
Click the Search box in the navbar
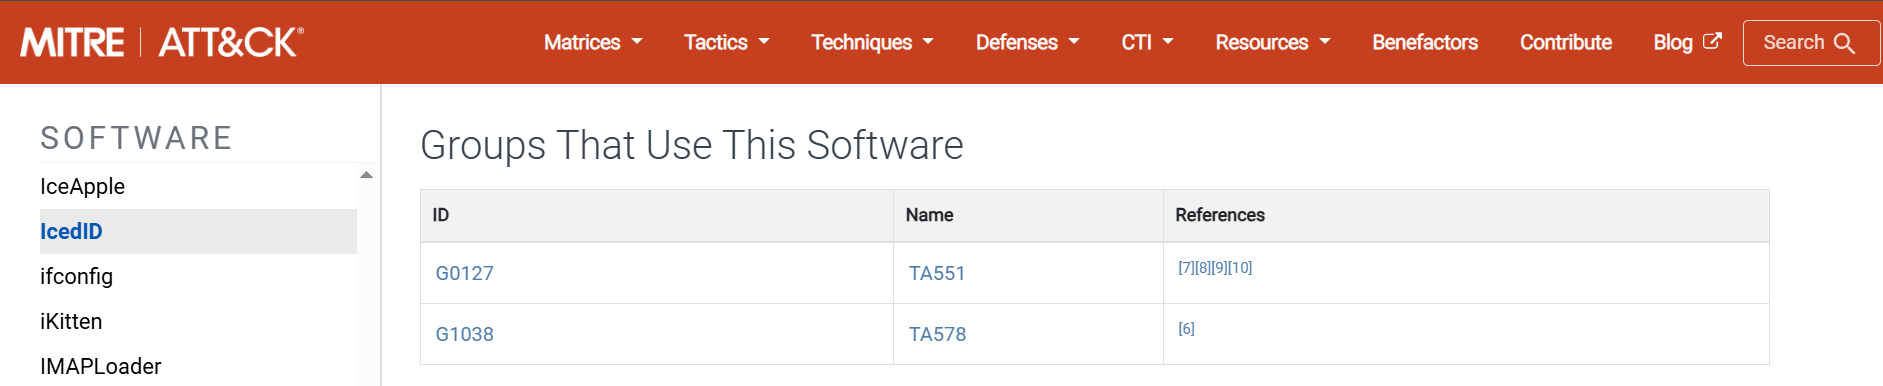coord(1811,43)
